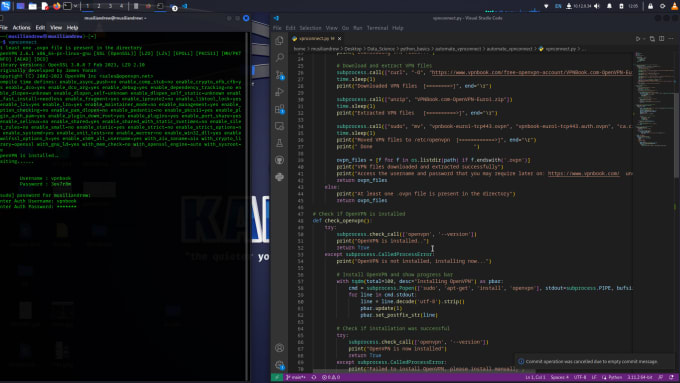Click the Data_Science breadcrumb segment
Screen dimensions: 680x383
pos(381,49)
